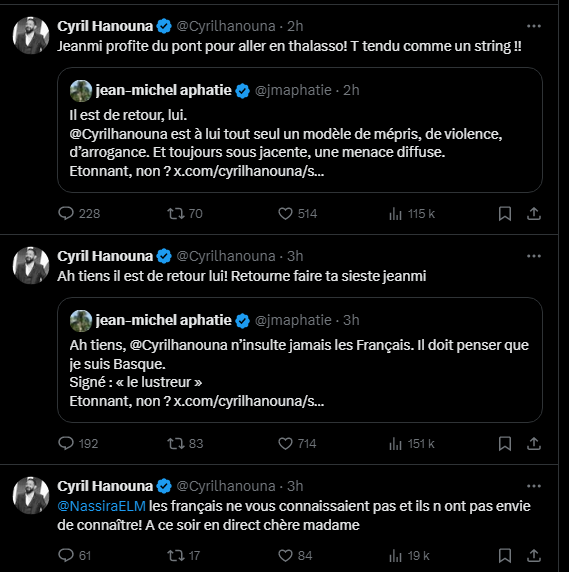Share the 'Retourne faire ta sieste' tweet

point(534,444)
